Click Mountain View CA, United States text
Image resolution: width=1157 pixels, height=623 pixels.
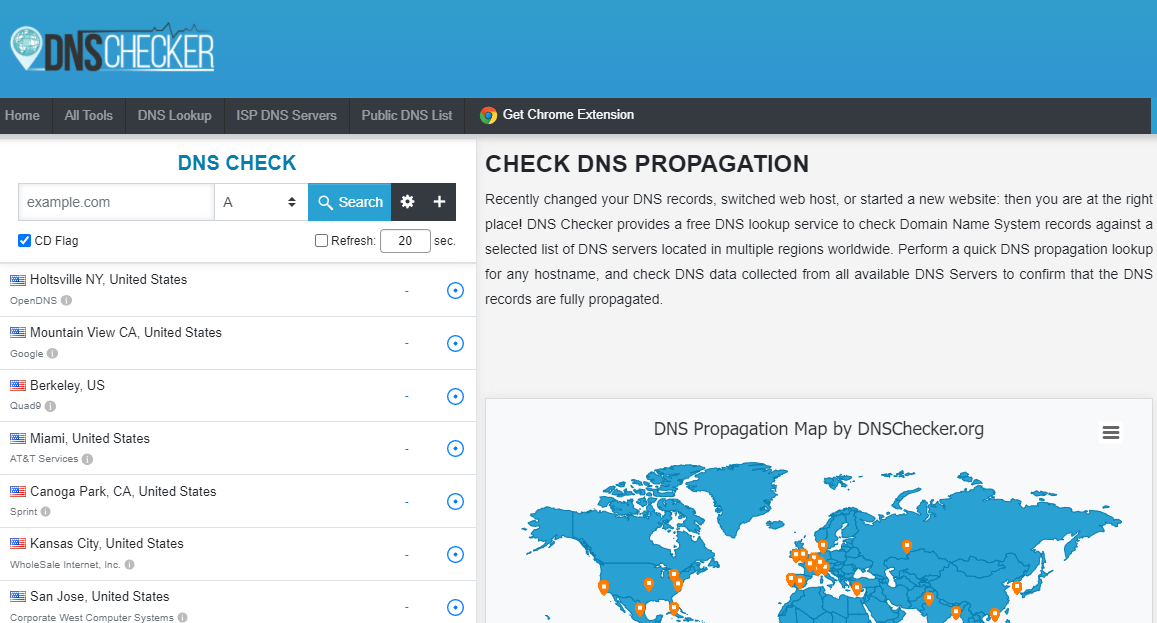point(126,333)
